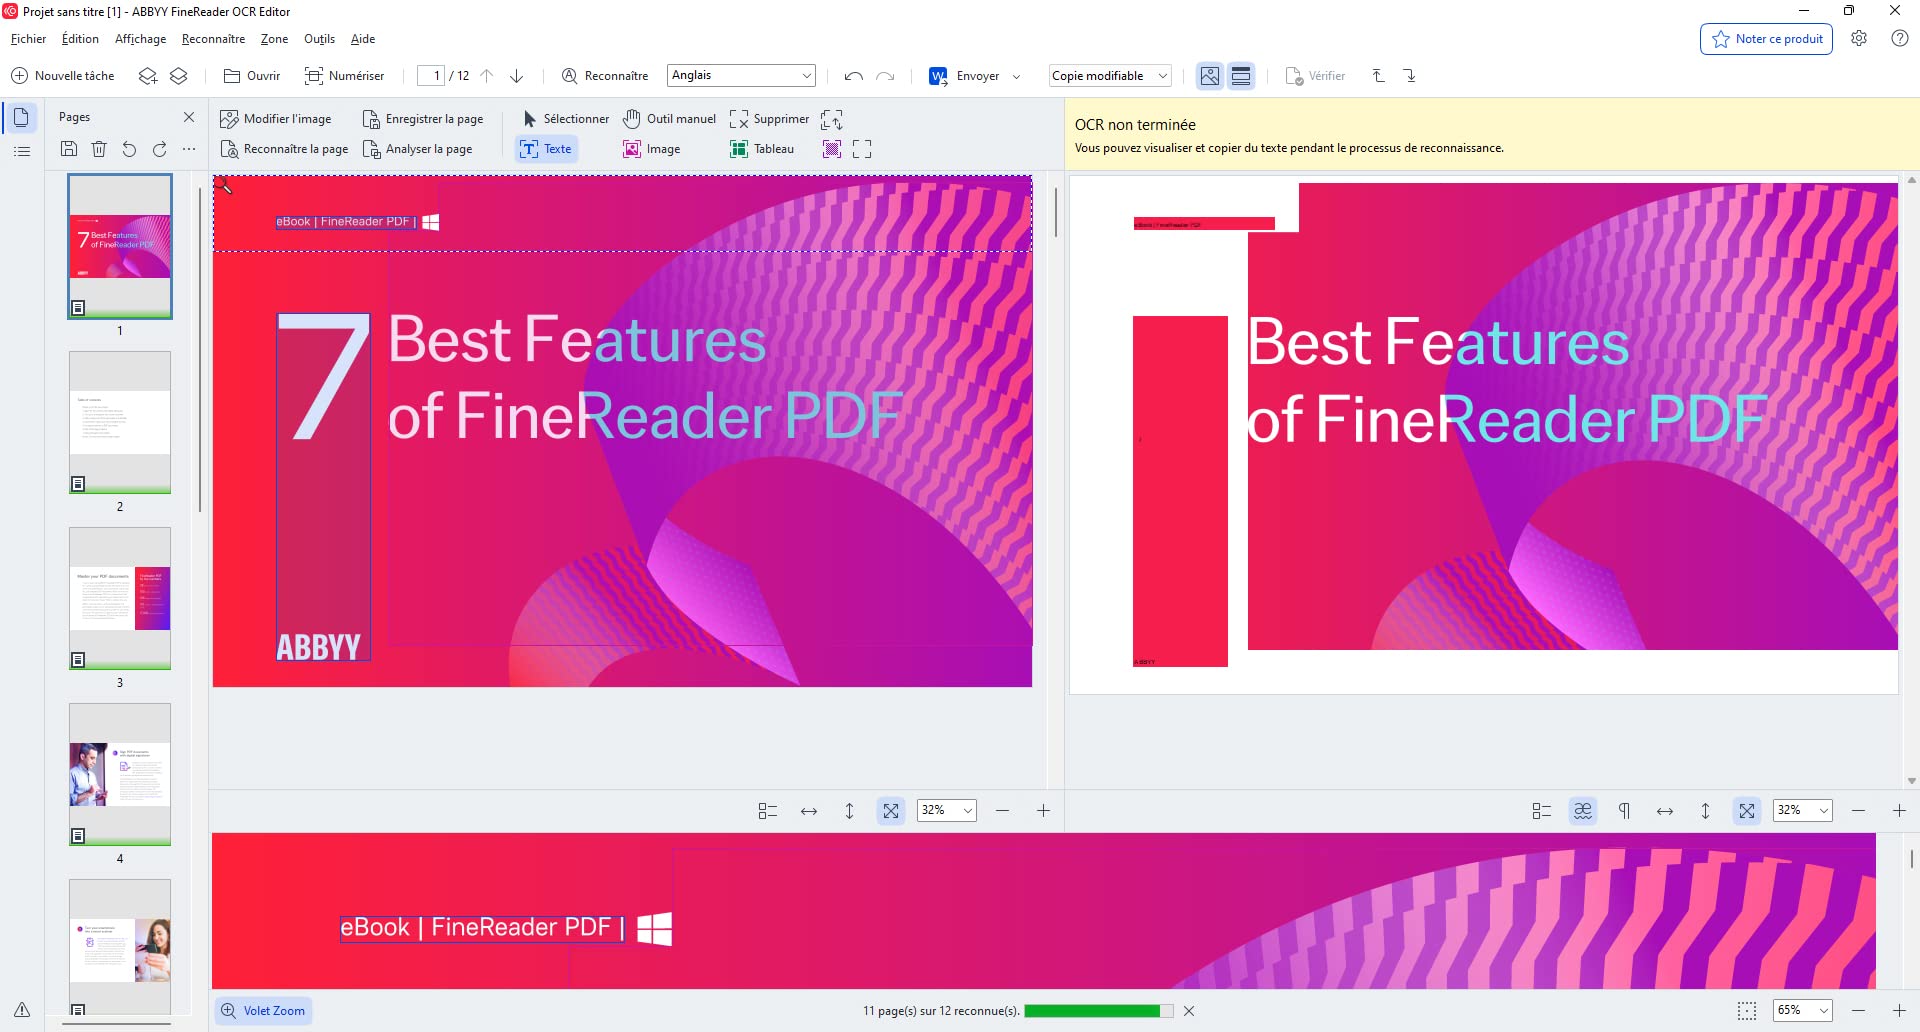
Task: Toggle paragraph marks in the text pane
Action: pos(1624,811)
